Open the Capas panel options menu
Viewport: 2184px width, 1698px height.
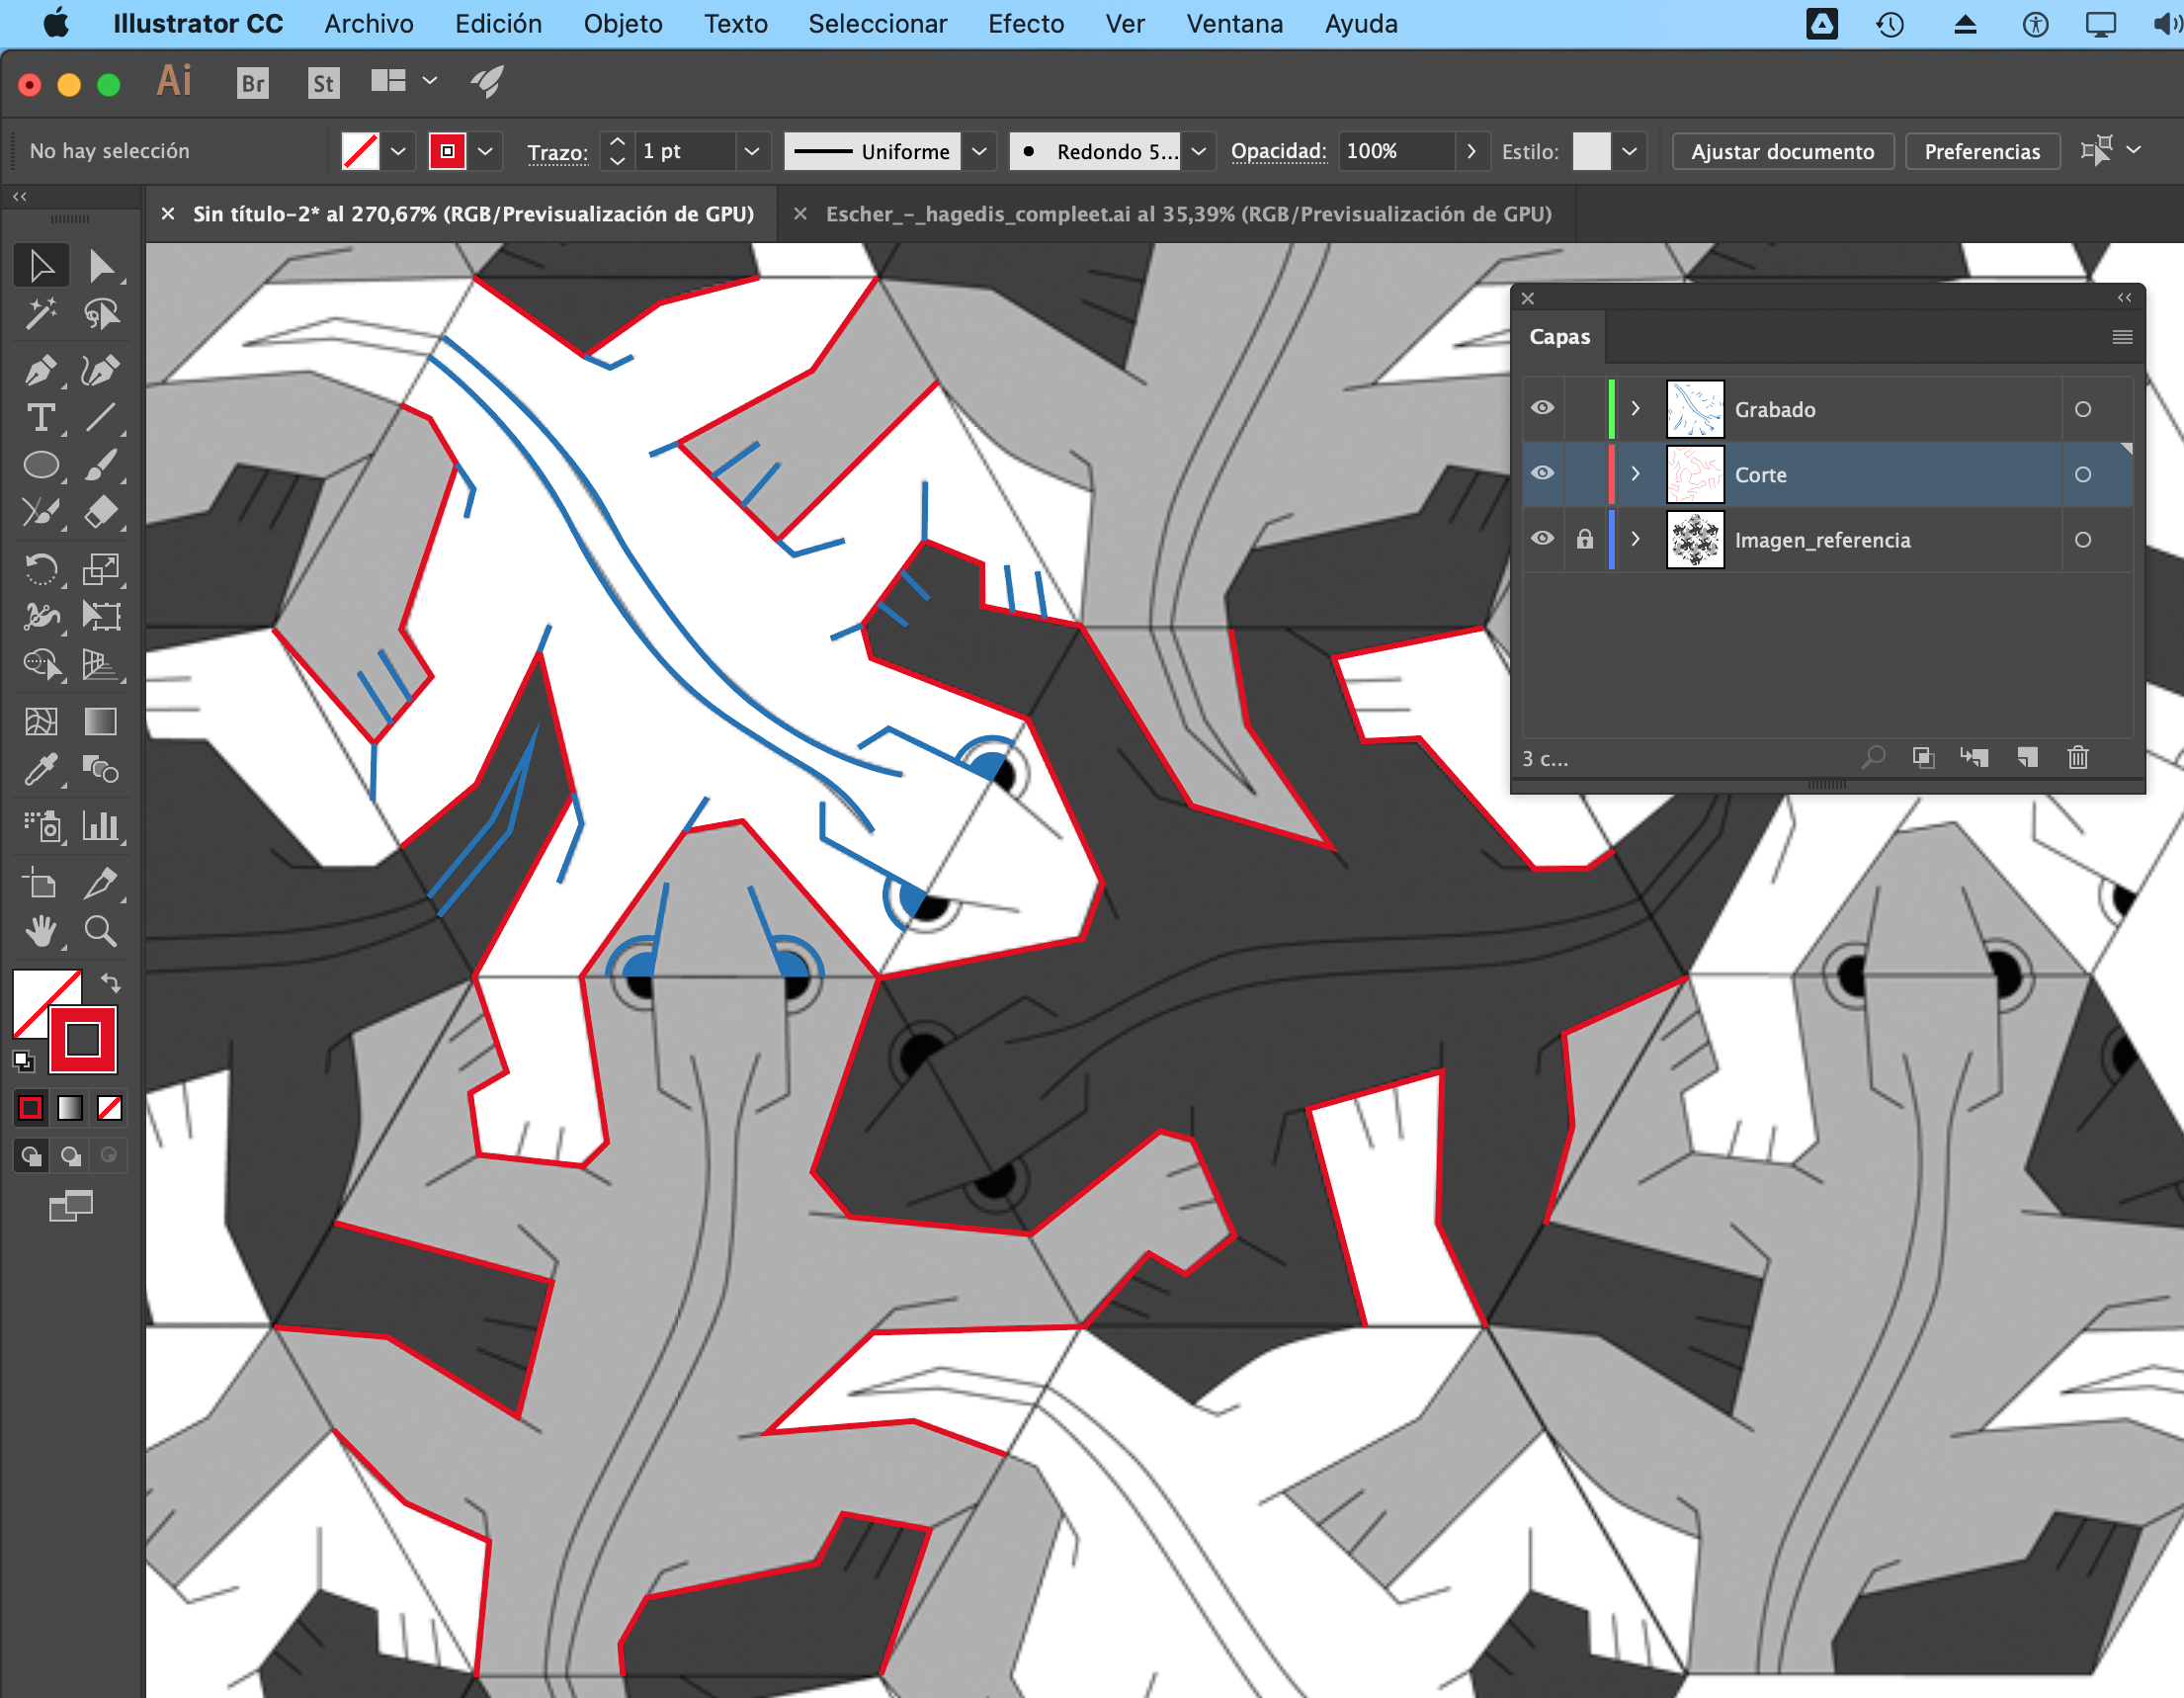[x=2122, y=337]
